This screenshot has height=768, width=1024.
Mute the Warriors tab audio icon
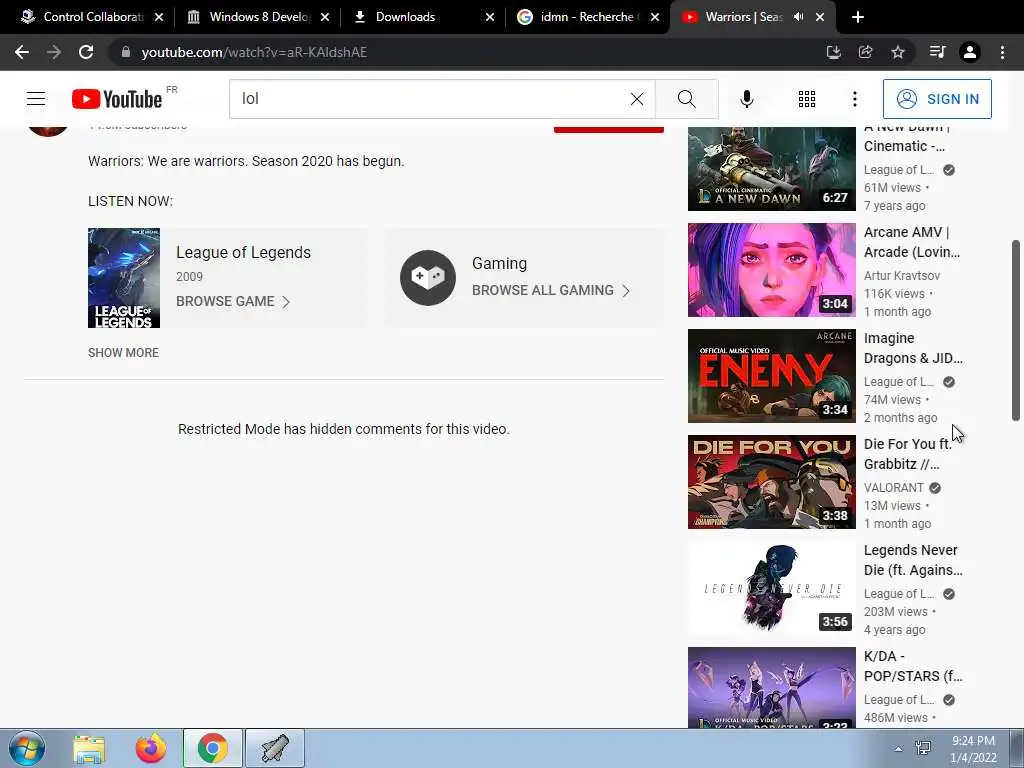798,17
